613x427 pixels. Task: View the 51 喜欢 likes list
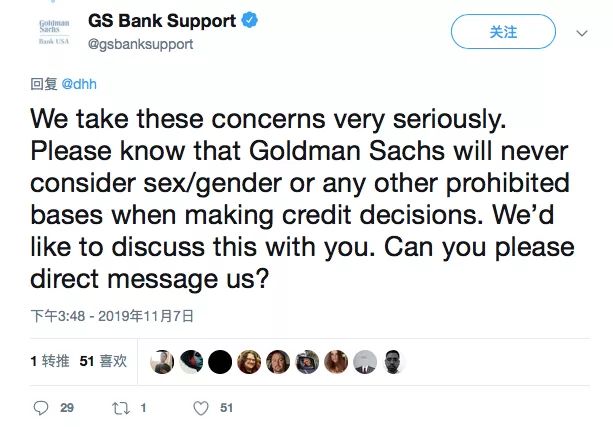tap(103, 362)
